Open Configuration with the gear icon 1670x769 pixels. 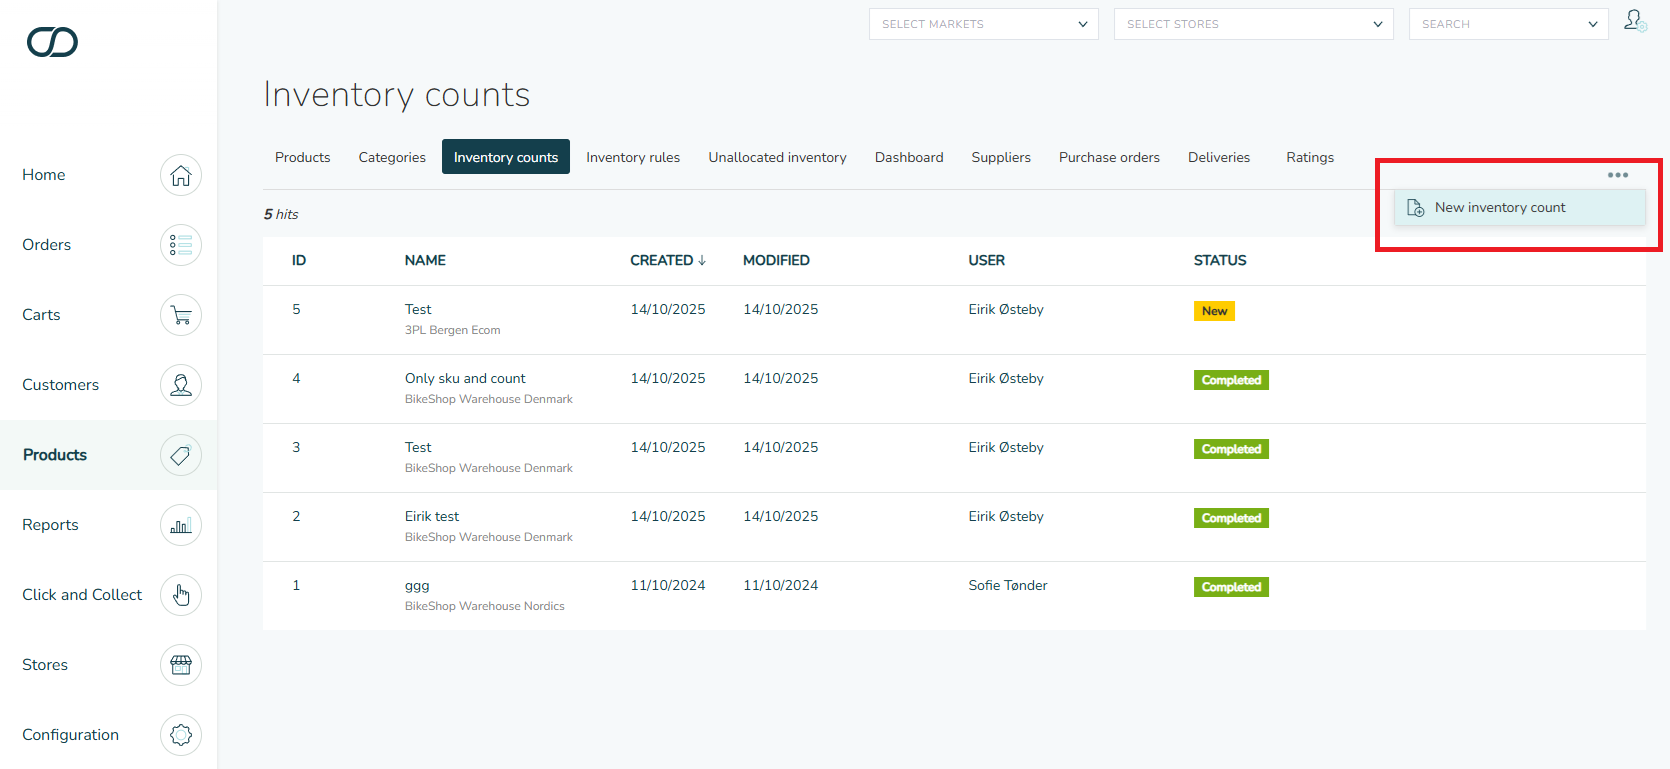[181, 735]
